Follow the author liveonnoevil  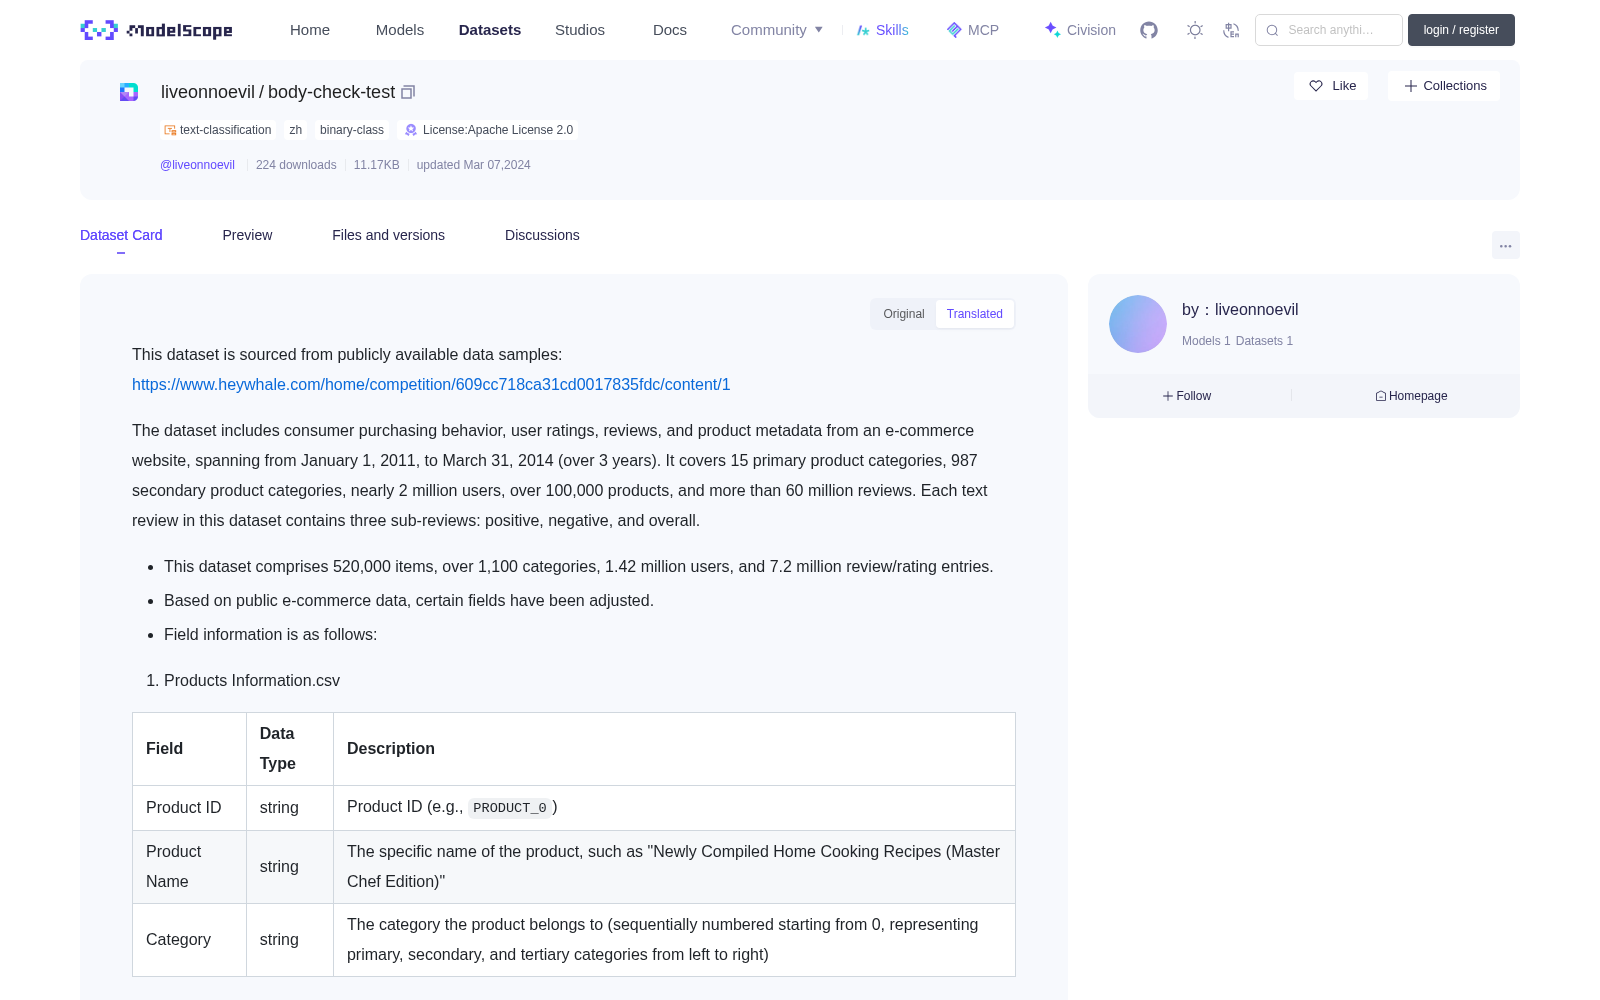click(1187, 396)
